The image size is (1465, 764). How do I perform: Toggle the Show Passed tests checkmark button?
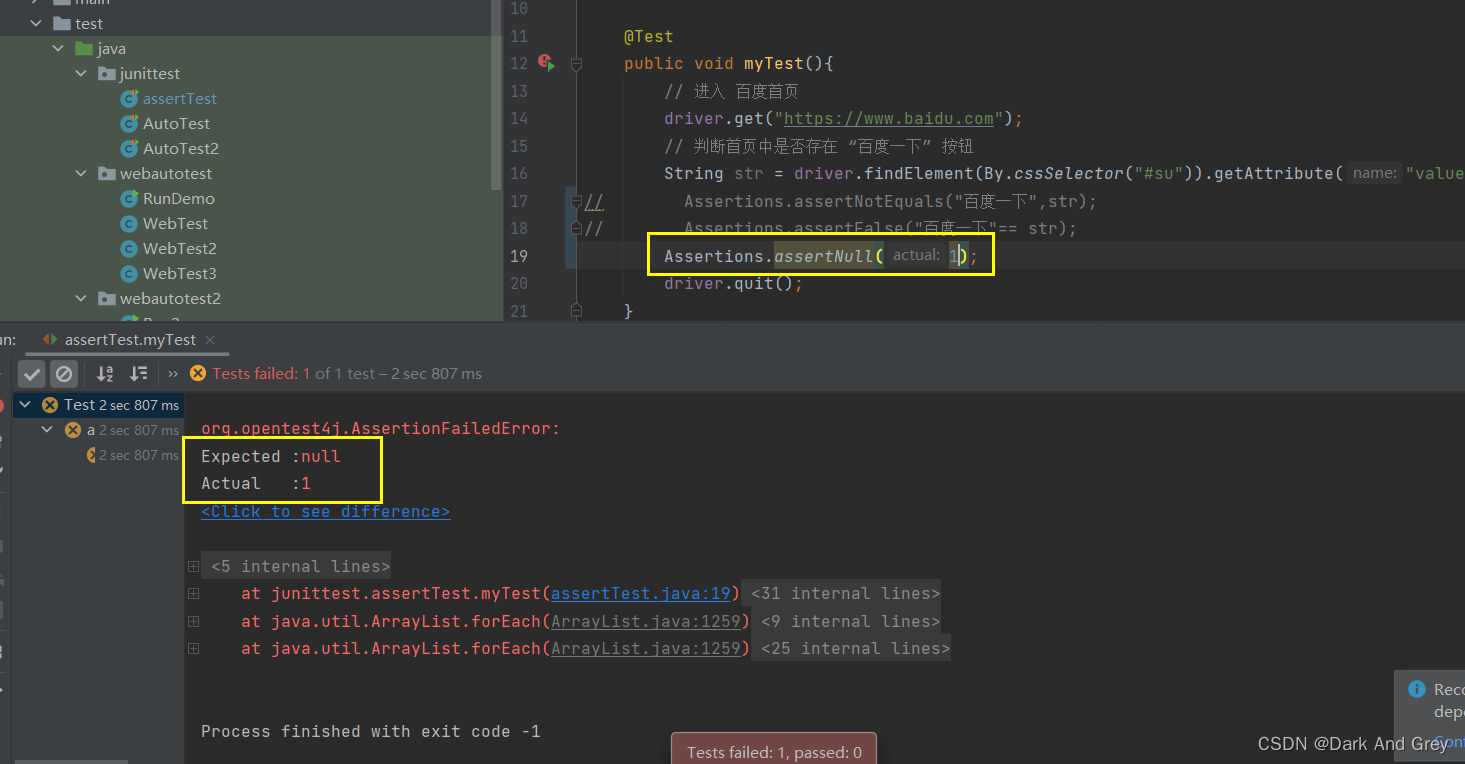pyautogui.click(x=33, y=374)
